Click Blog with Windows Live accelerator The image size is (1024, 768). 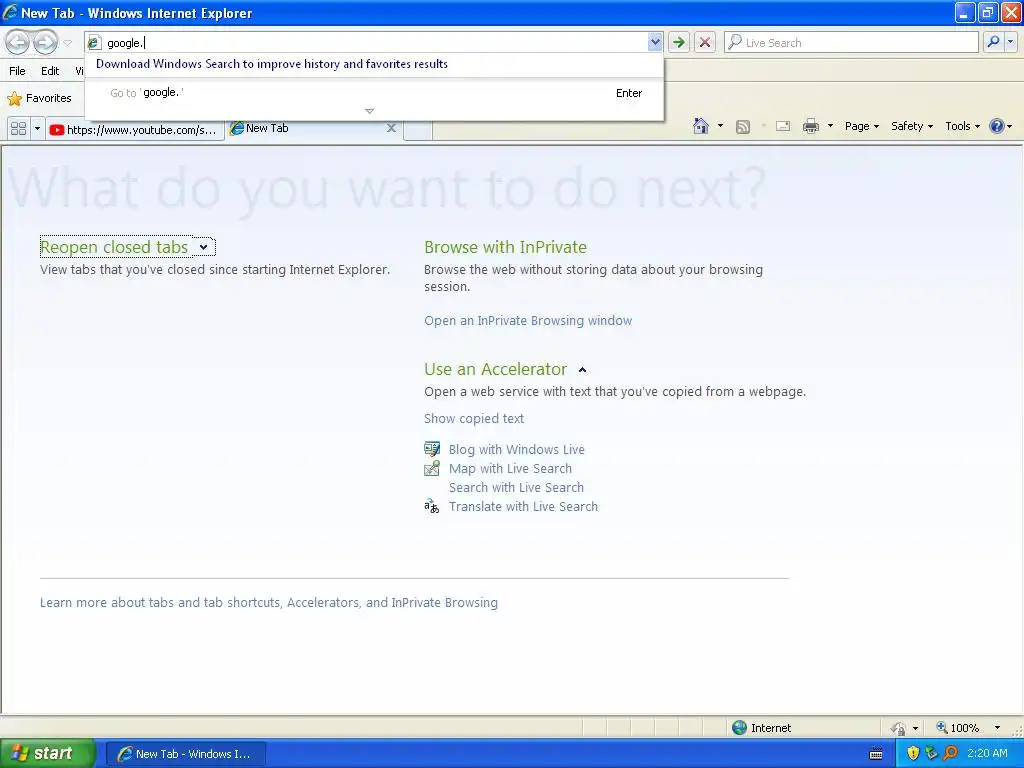tap(517, 449)
